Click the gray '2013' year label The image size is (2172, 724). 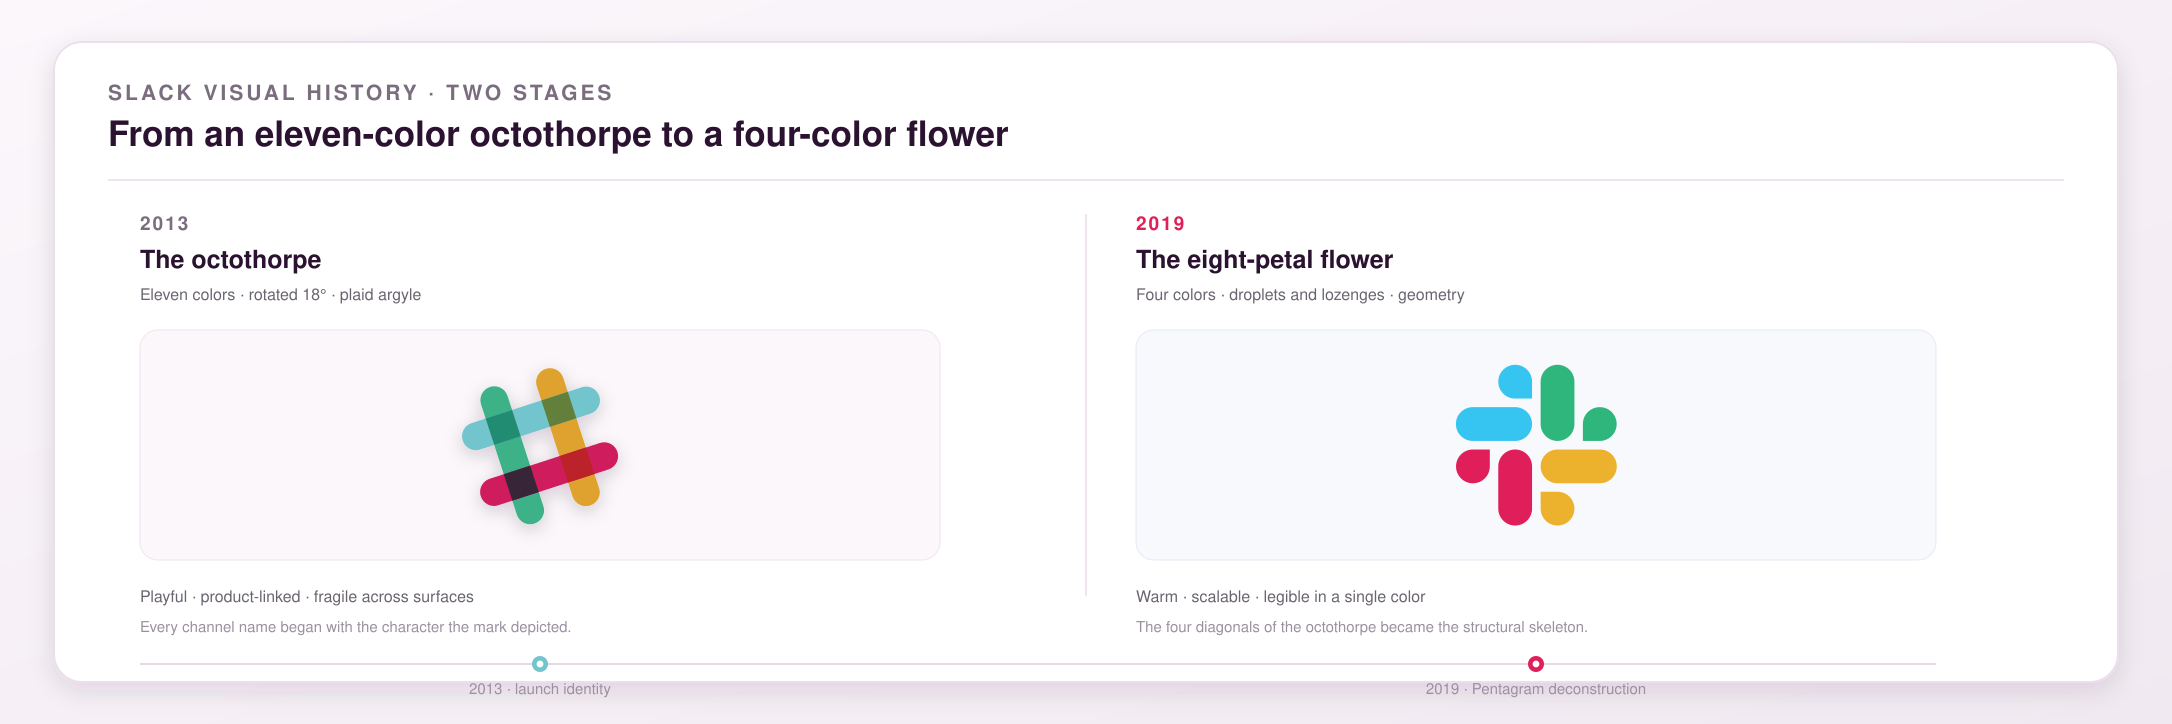click(164, 224)
